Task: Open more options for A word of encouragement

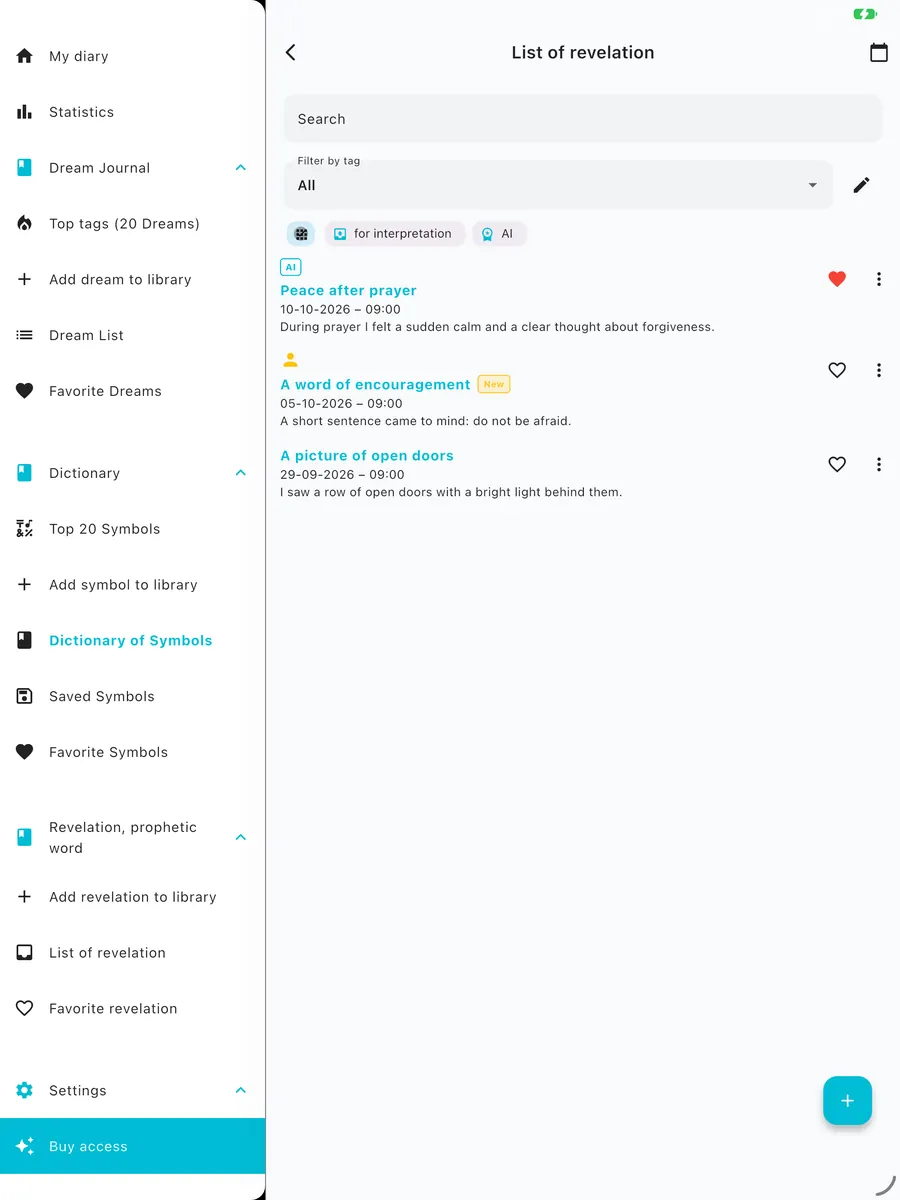Action: tap(879, 370)
